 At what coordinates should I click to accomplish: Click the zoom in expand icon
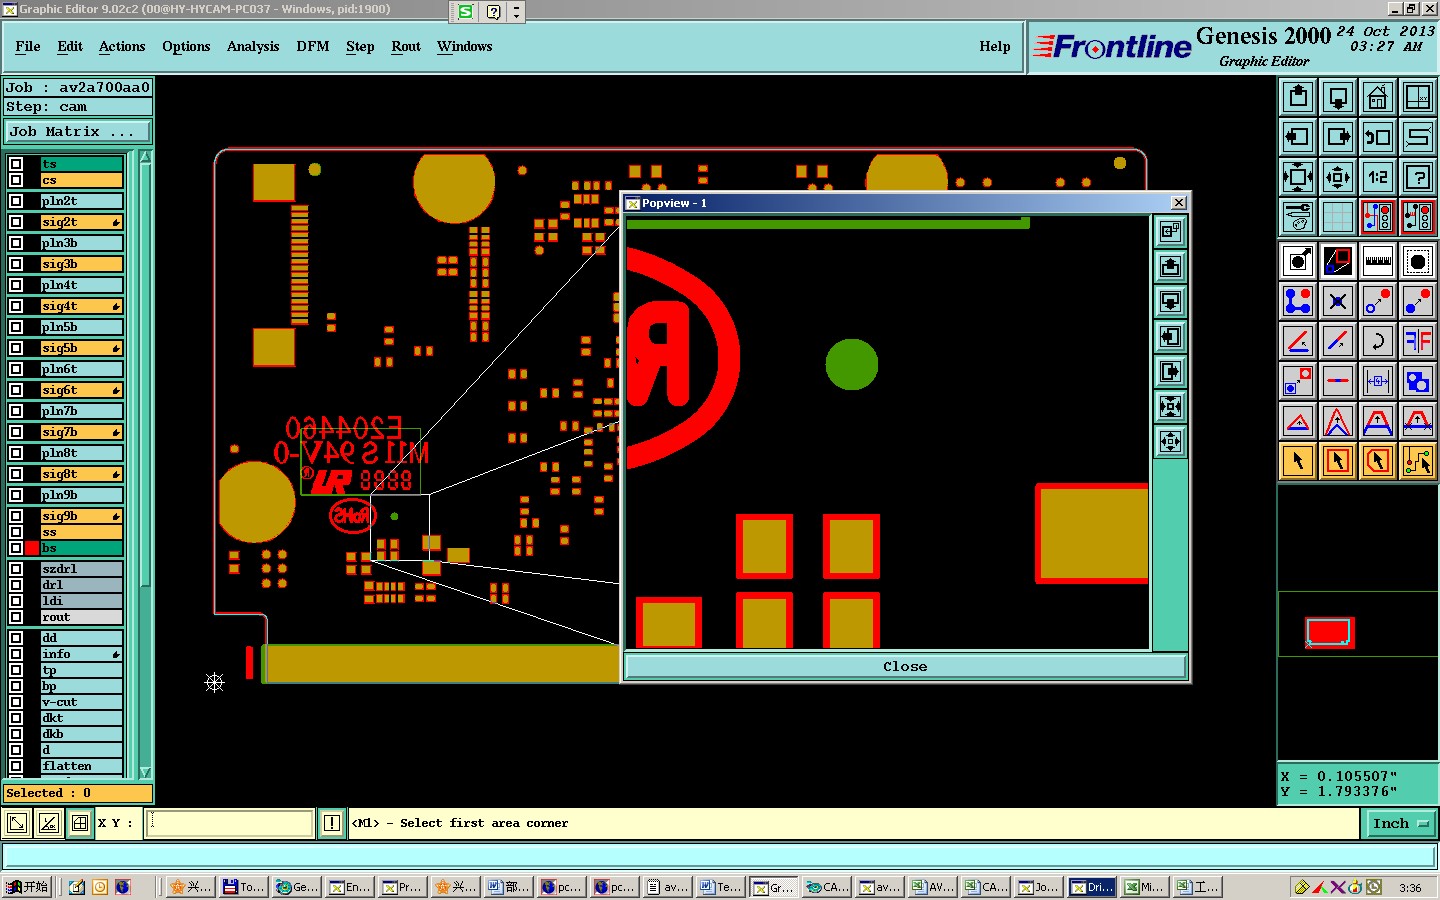[x=1298, y=177]
